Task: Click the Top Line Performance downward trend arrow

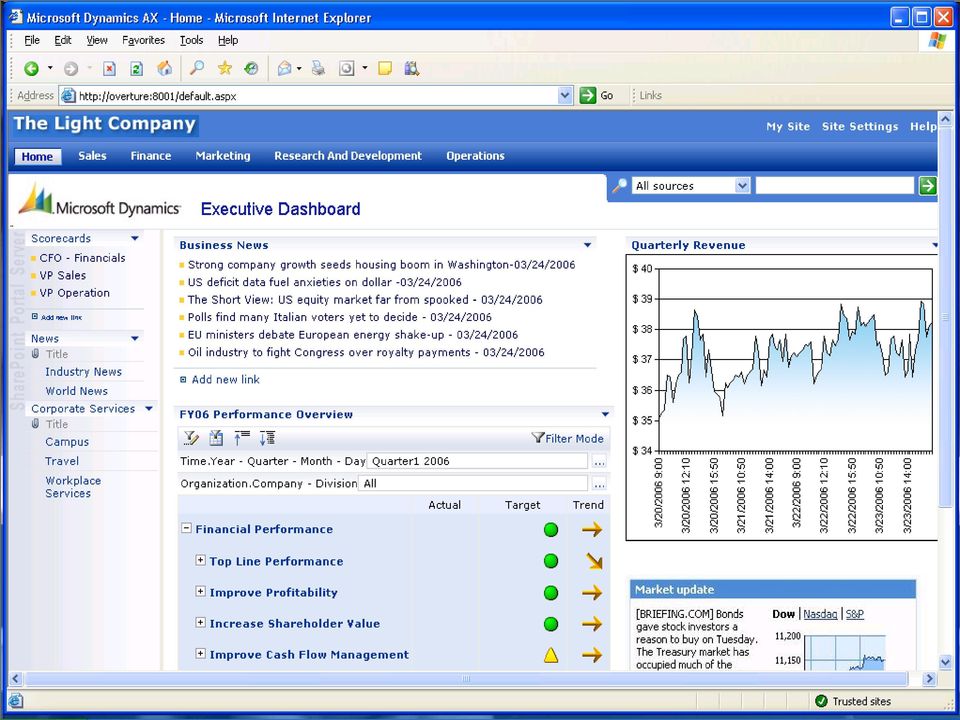Action: [594, 561]
